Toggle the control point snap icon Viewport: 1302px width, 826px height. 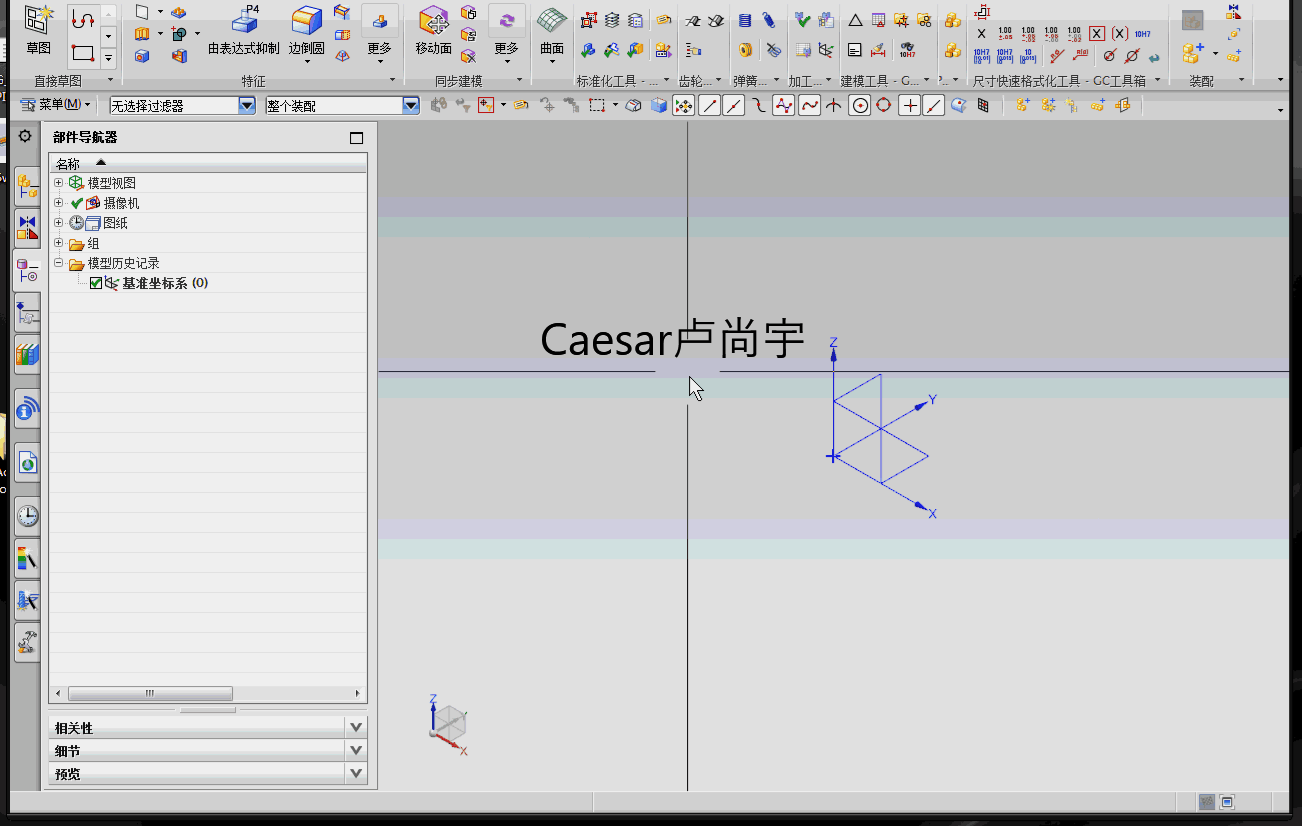tap(759, 105)
